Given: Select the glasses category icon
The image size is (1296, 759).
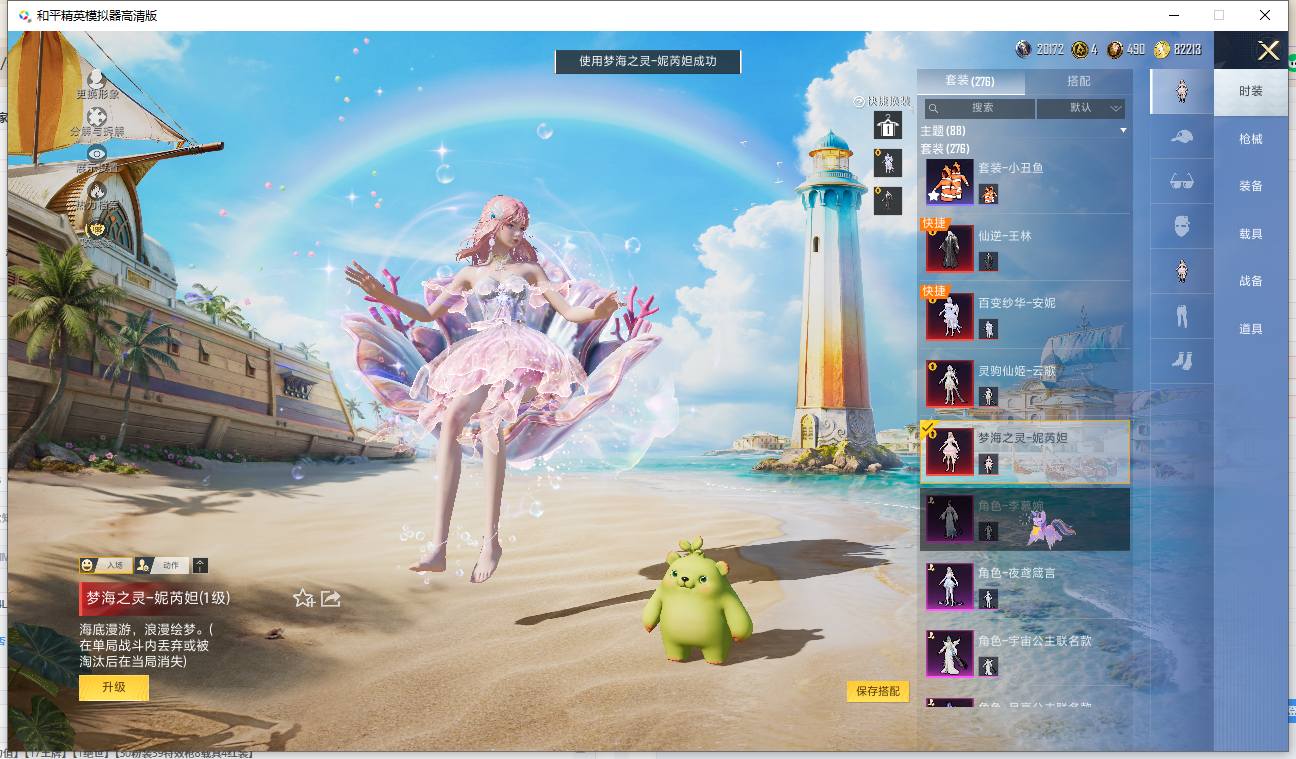Looking at the screenshot, I should tap(1182, 181).
